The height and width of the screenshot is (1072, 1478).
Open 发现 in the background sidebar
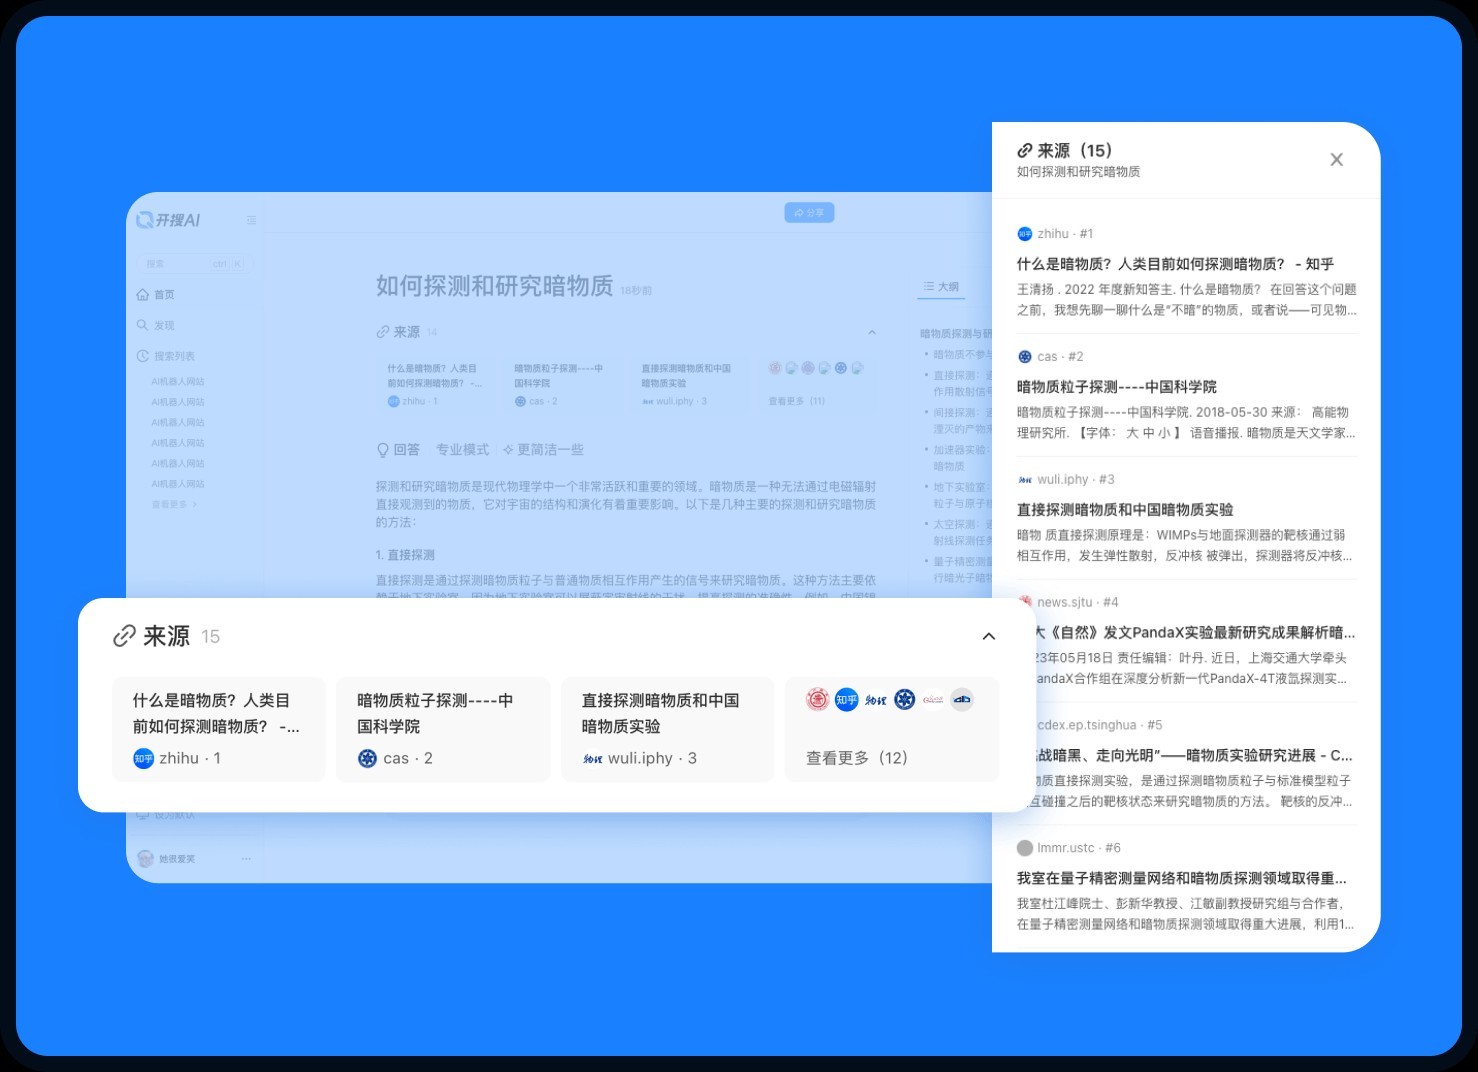tap(156, 325)
